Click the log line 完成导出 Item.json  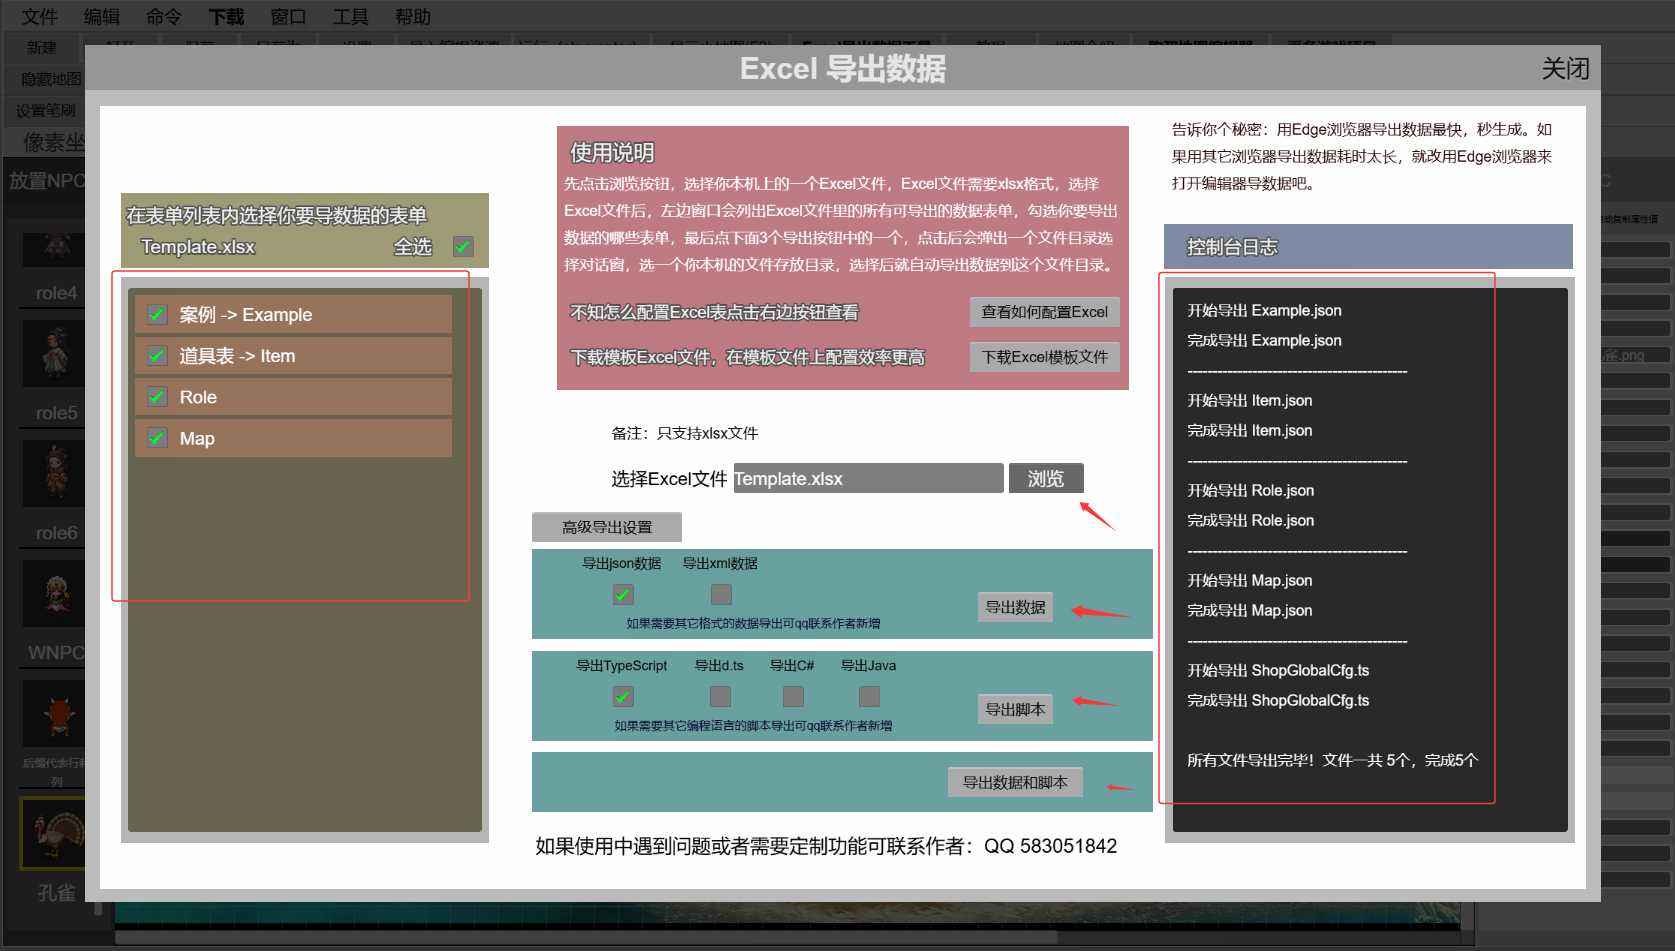[1249, 430]
